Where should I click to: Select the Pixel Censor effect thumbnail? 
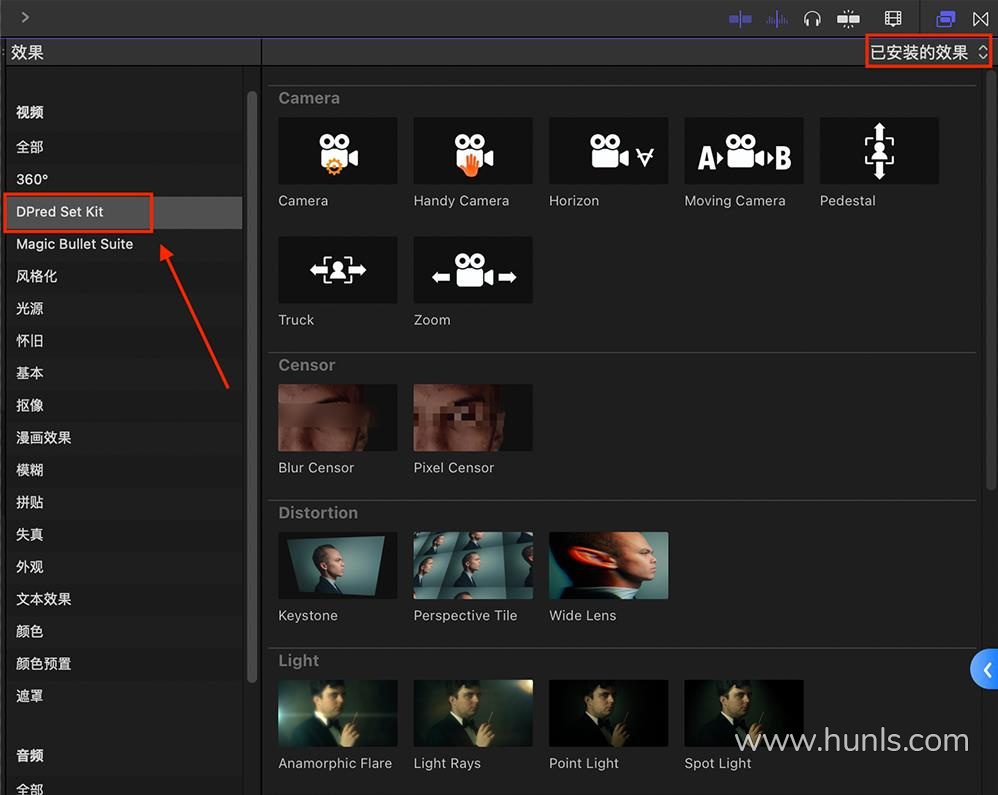(473, 418)
